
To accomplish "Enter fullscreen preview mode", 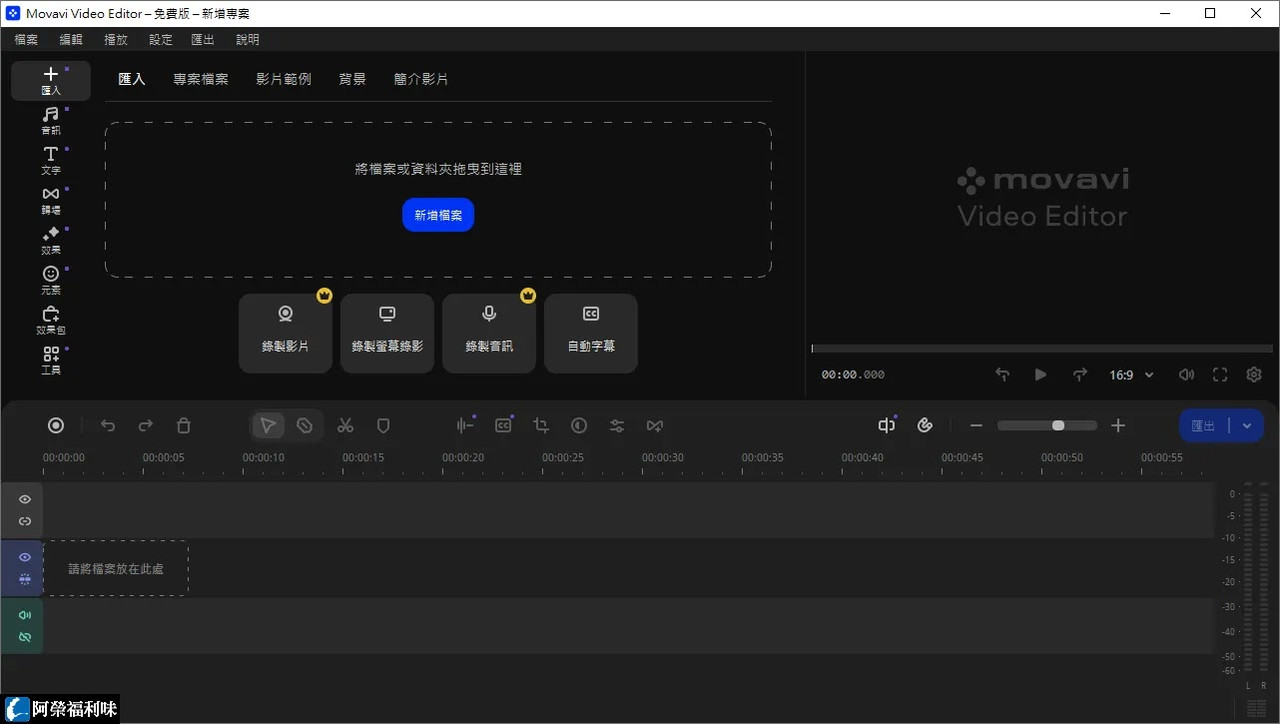I will coord(1220,375).
